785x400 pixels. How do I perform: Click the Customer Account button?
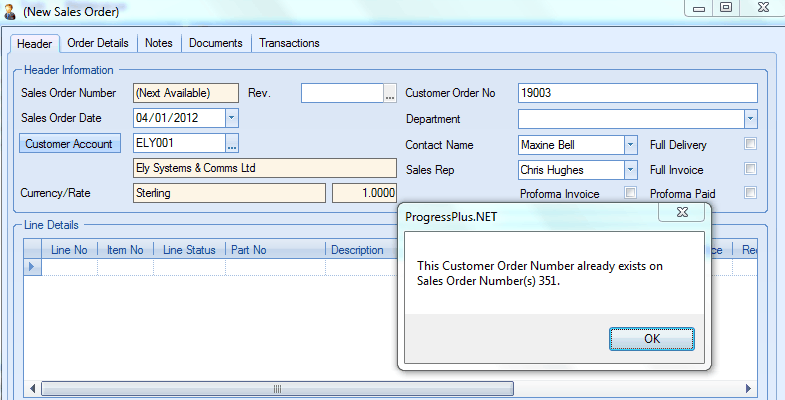pyautogui.click(x=69, y=144)
